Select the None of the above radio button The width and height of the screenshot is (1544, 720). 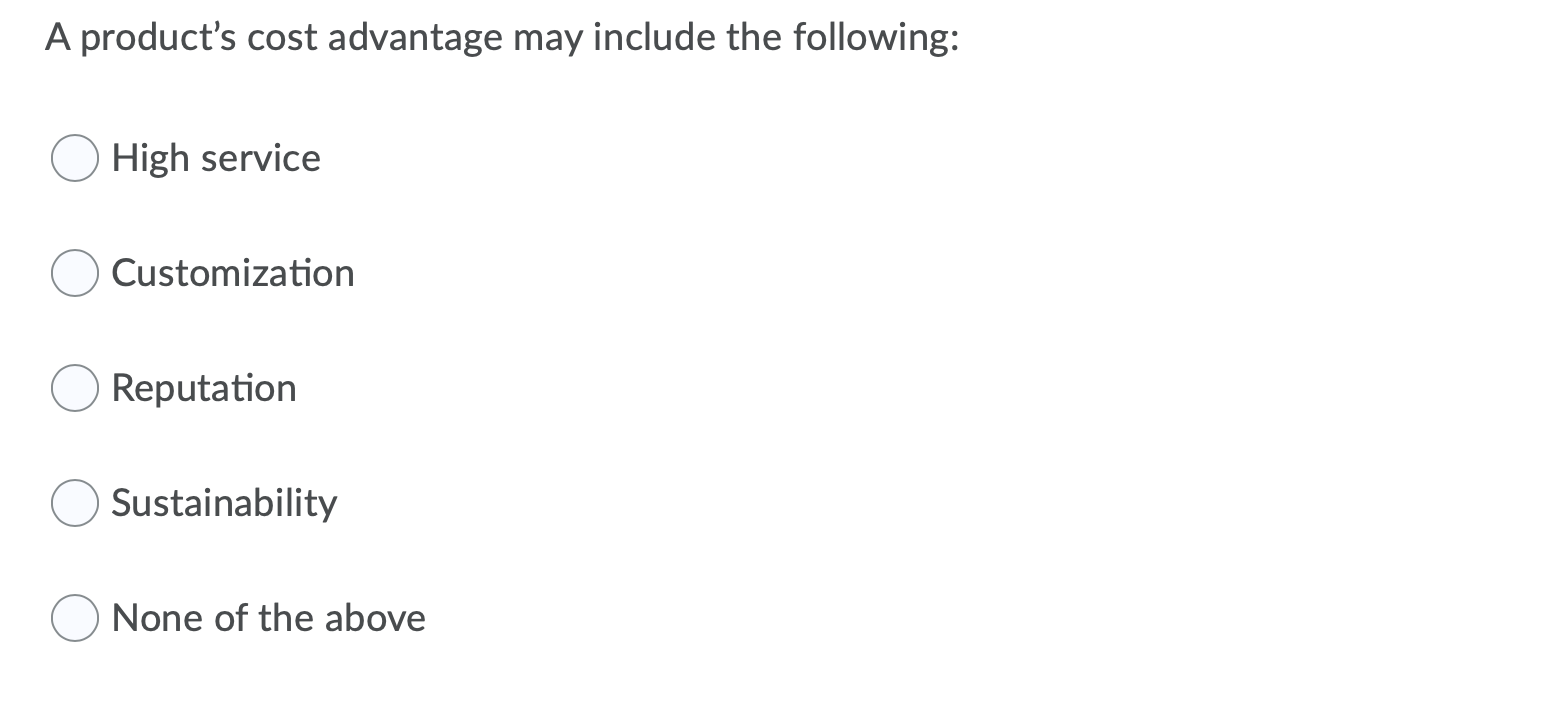[x=74, y=617]
